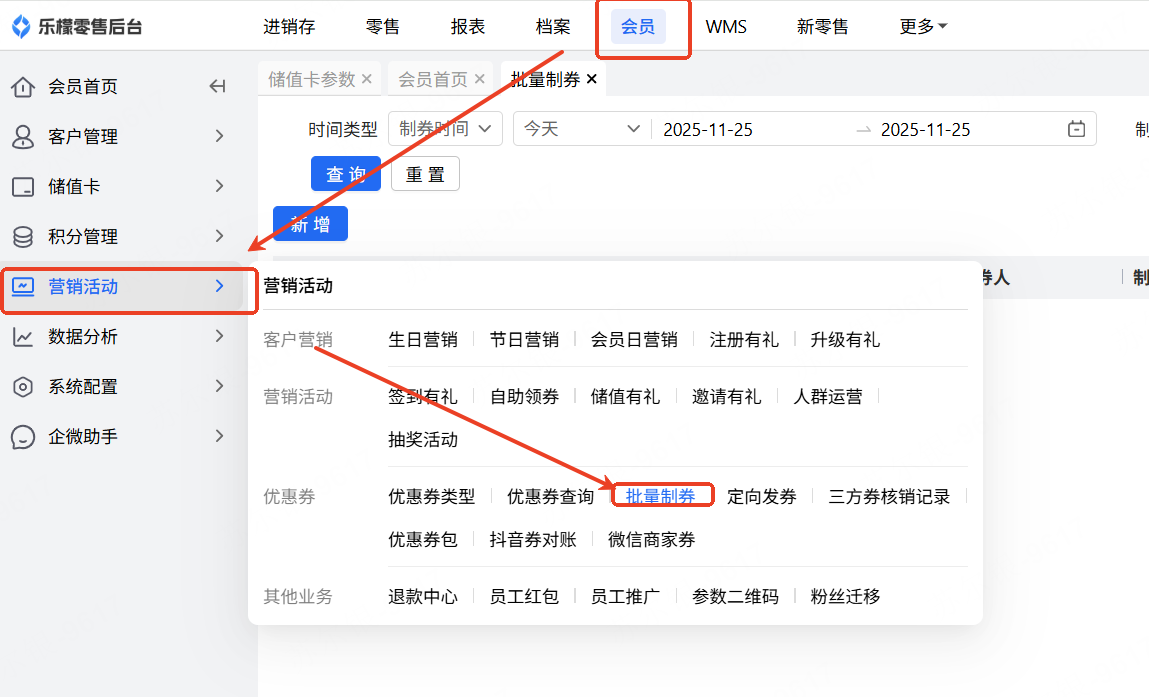This screenshot has width=1149, height=697.
Task: Open 批量制券 in the flyout
Action: coord(660,496)
